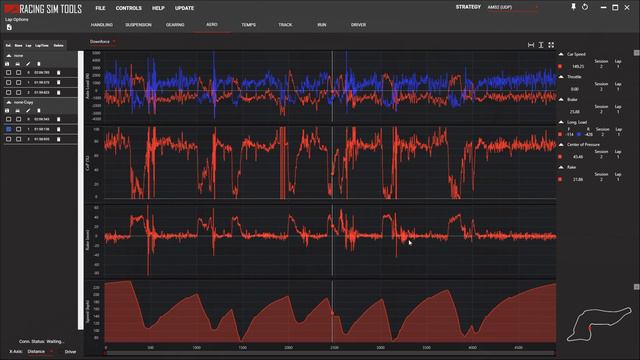
Task: Collapse the first session group
Action: point(9,56)
